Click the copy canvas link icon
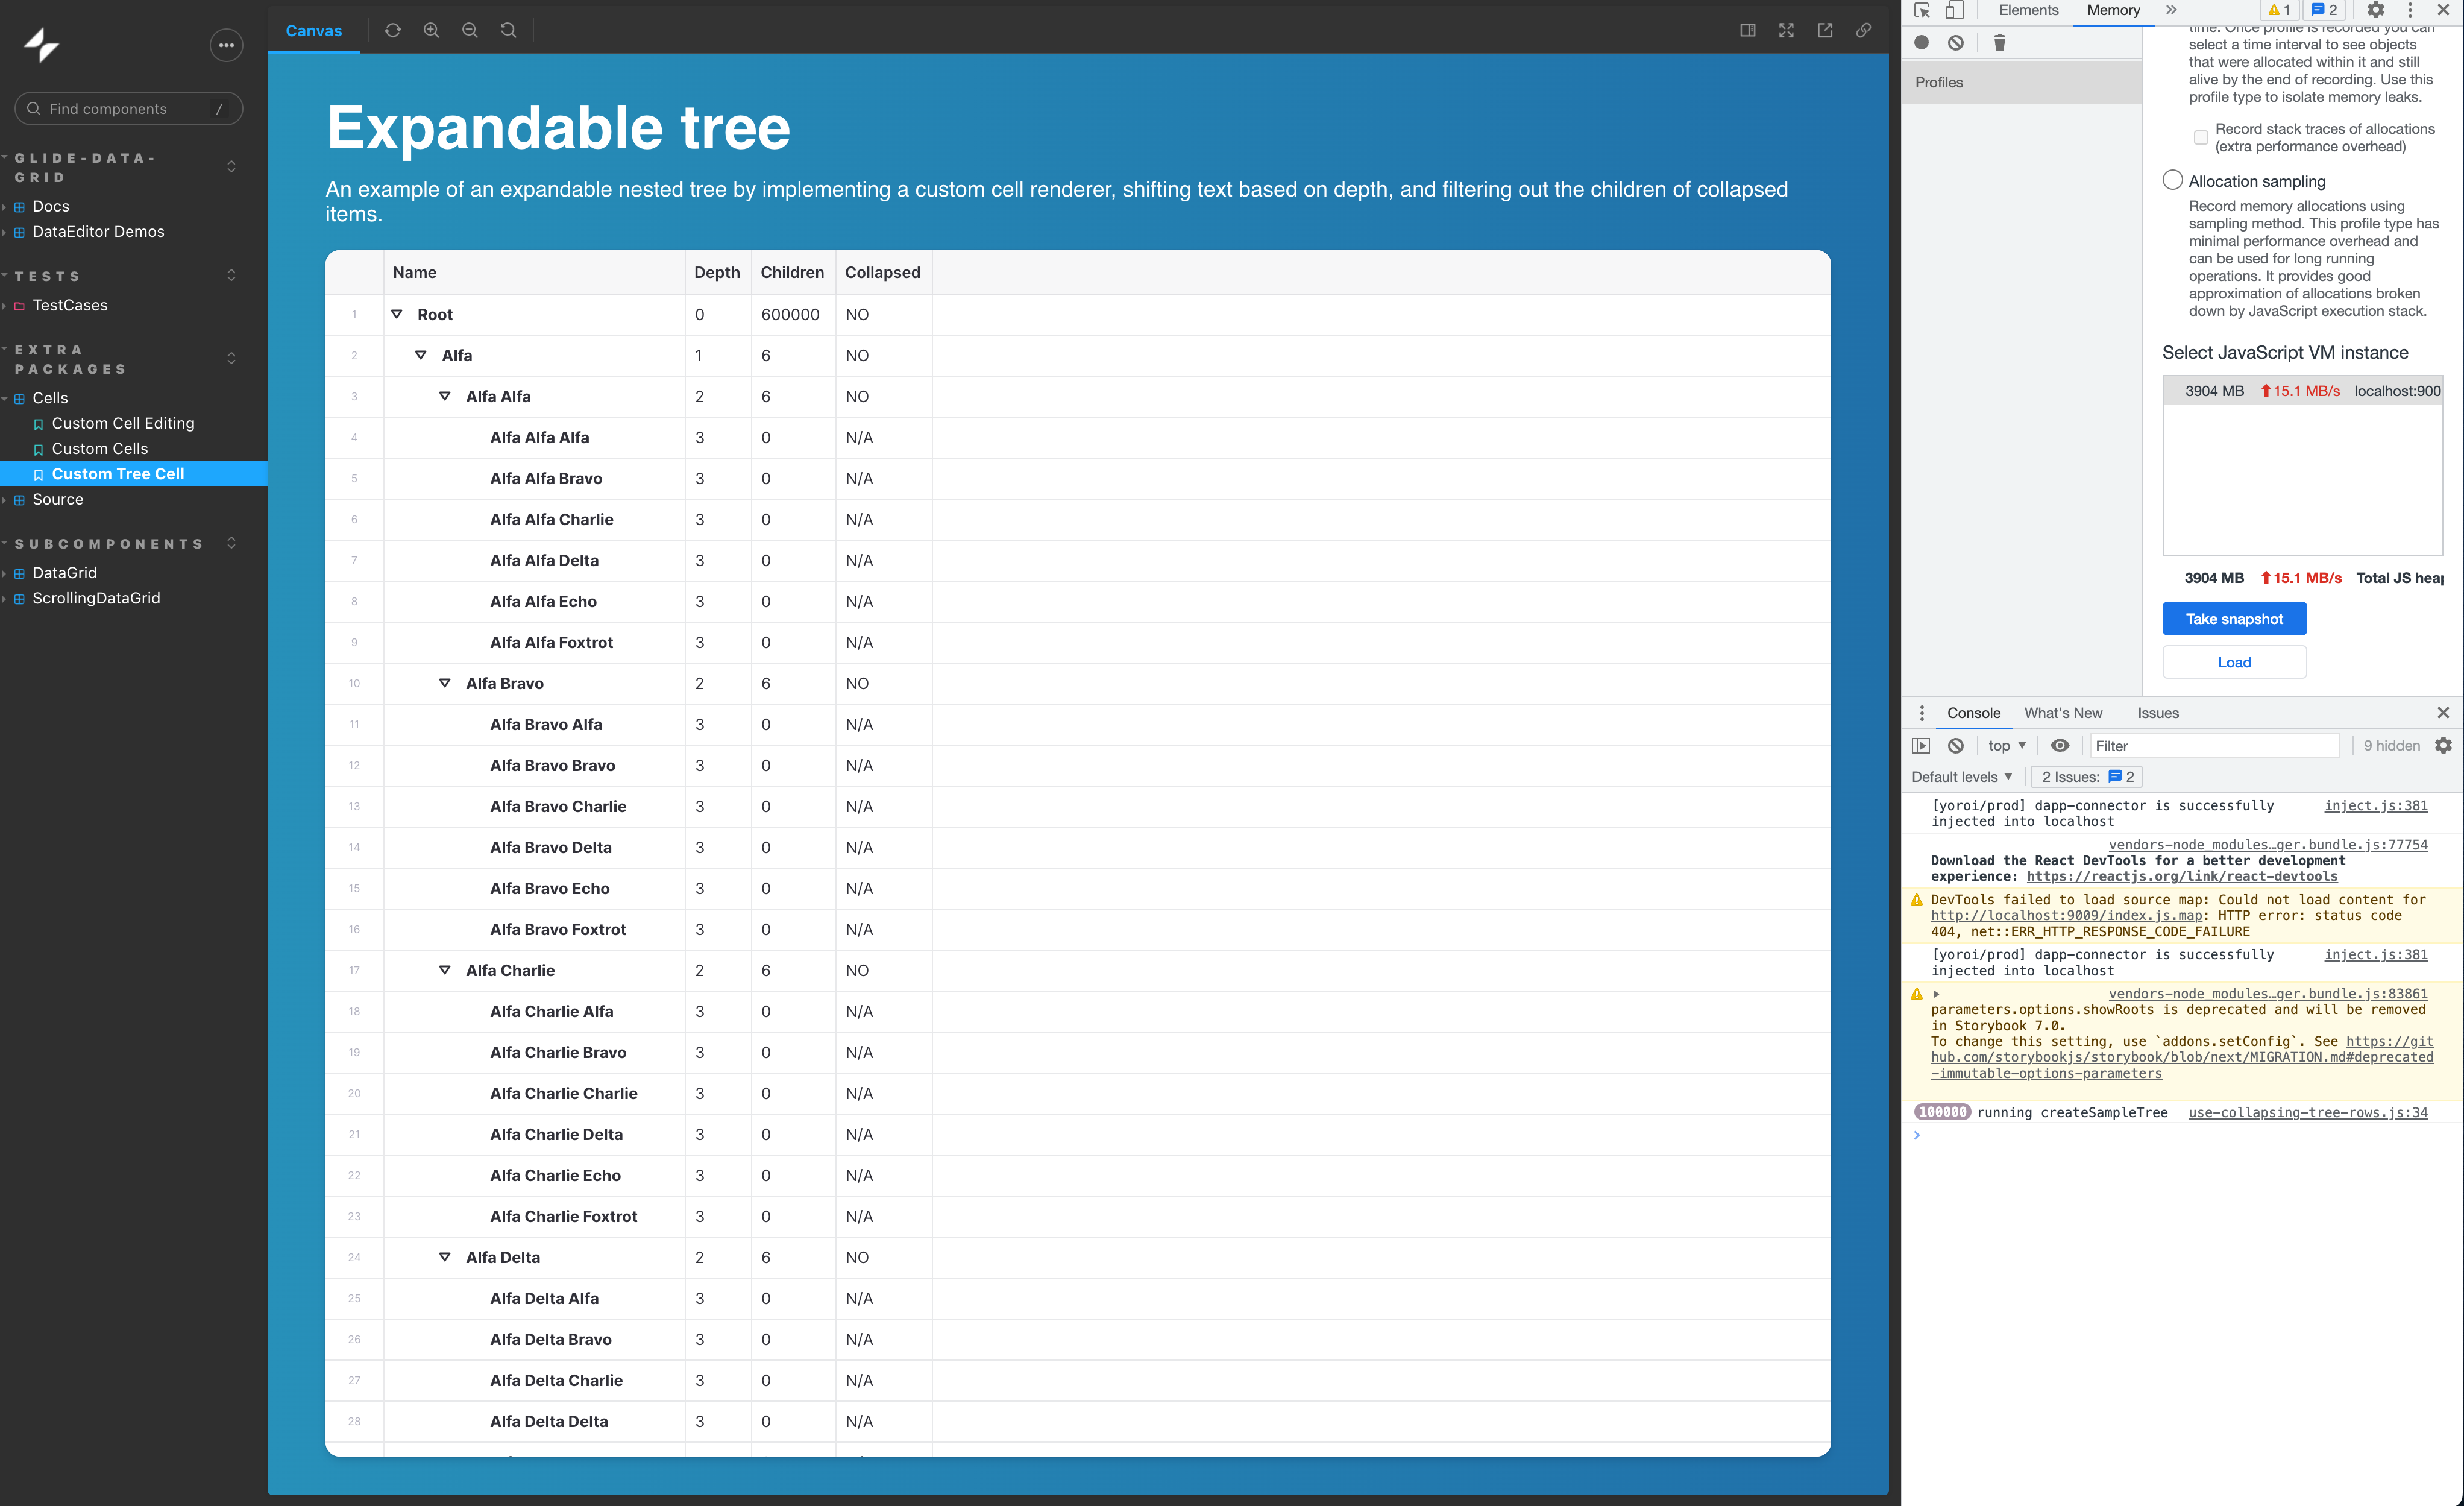The height and width of the screenshot is (1506, 2464). (x=1864, y=30)
